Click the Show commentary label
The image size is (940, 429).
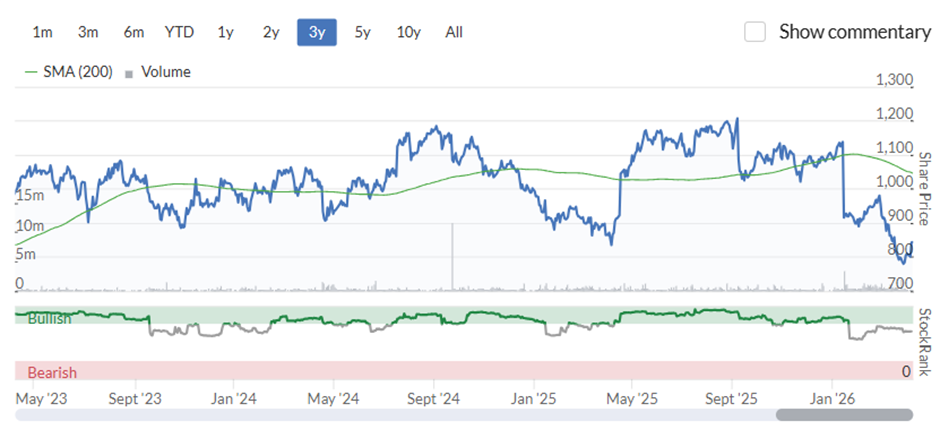(855, 32)
